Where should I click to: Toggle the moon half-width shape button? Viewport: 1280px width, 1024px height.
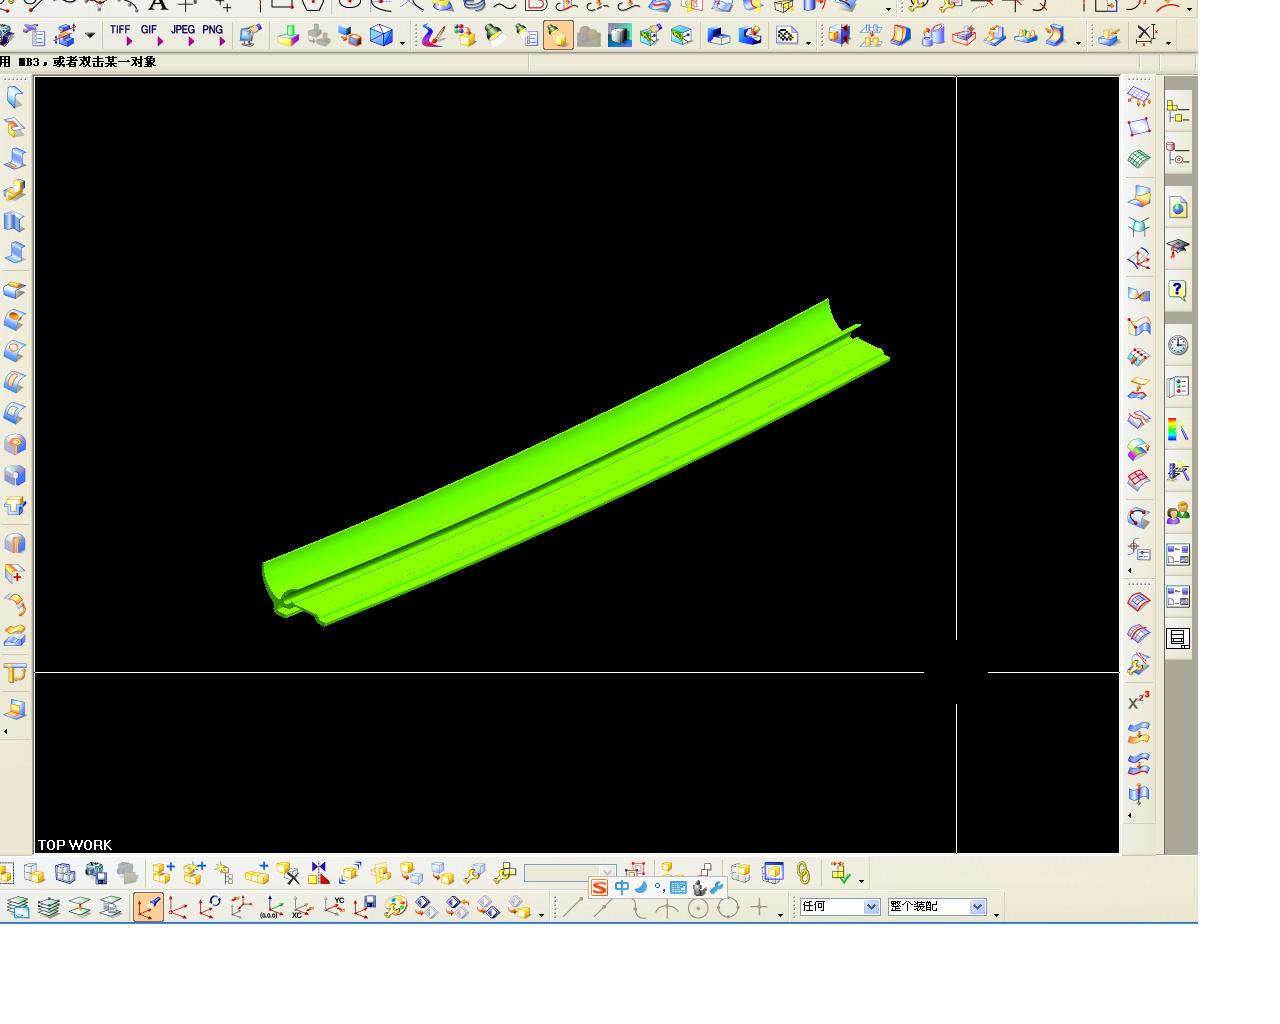point(640,887)
